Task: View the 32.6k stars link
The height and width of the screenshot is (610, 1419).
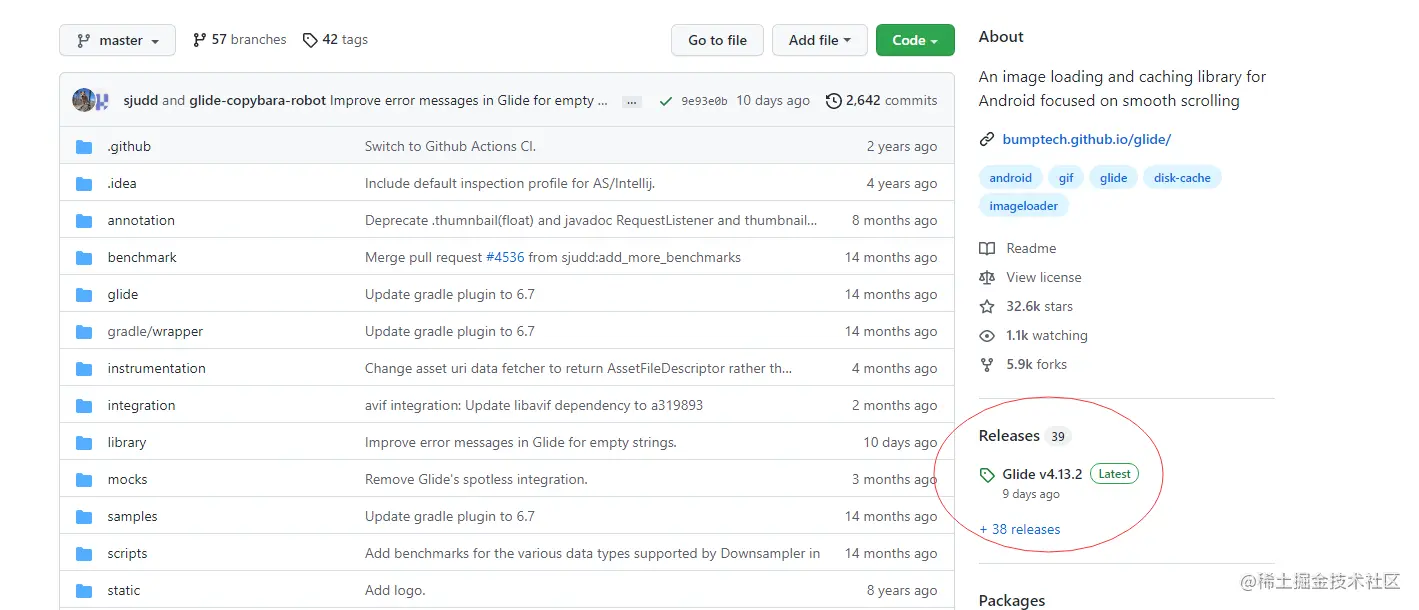Action: pos(1039,306)
